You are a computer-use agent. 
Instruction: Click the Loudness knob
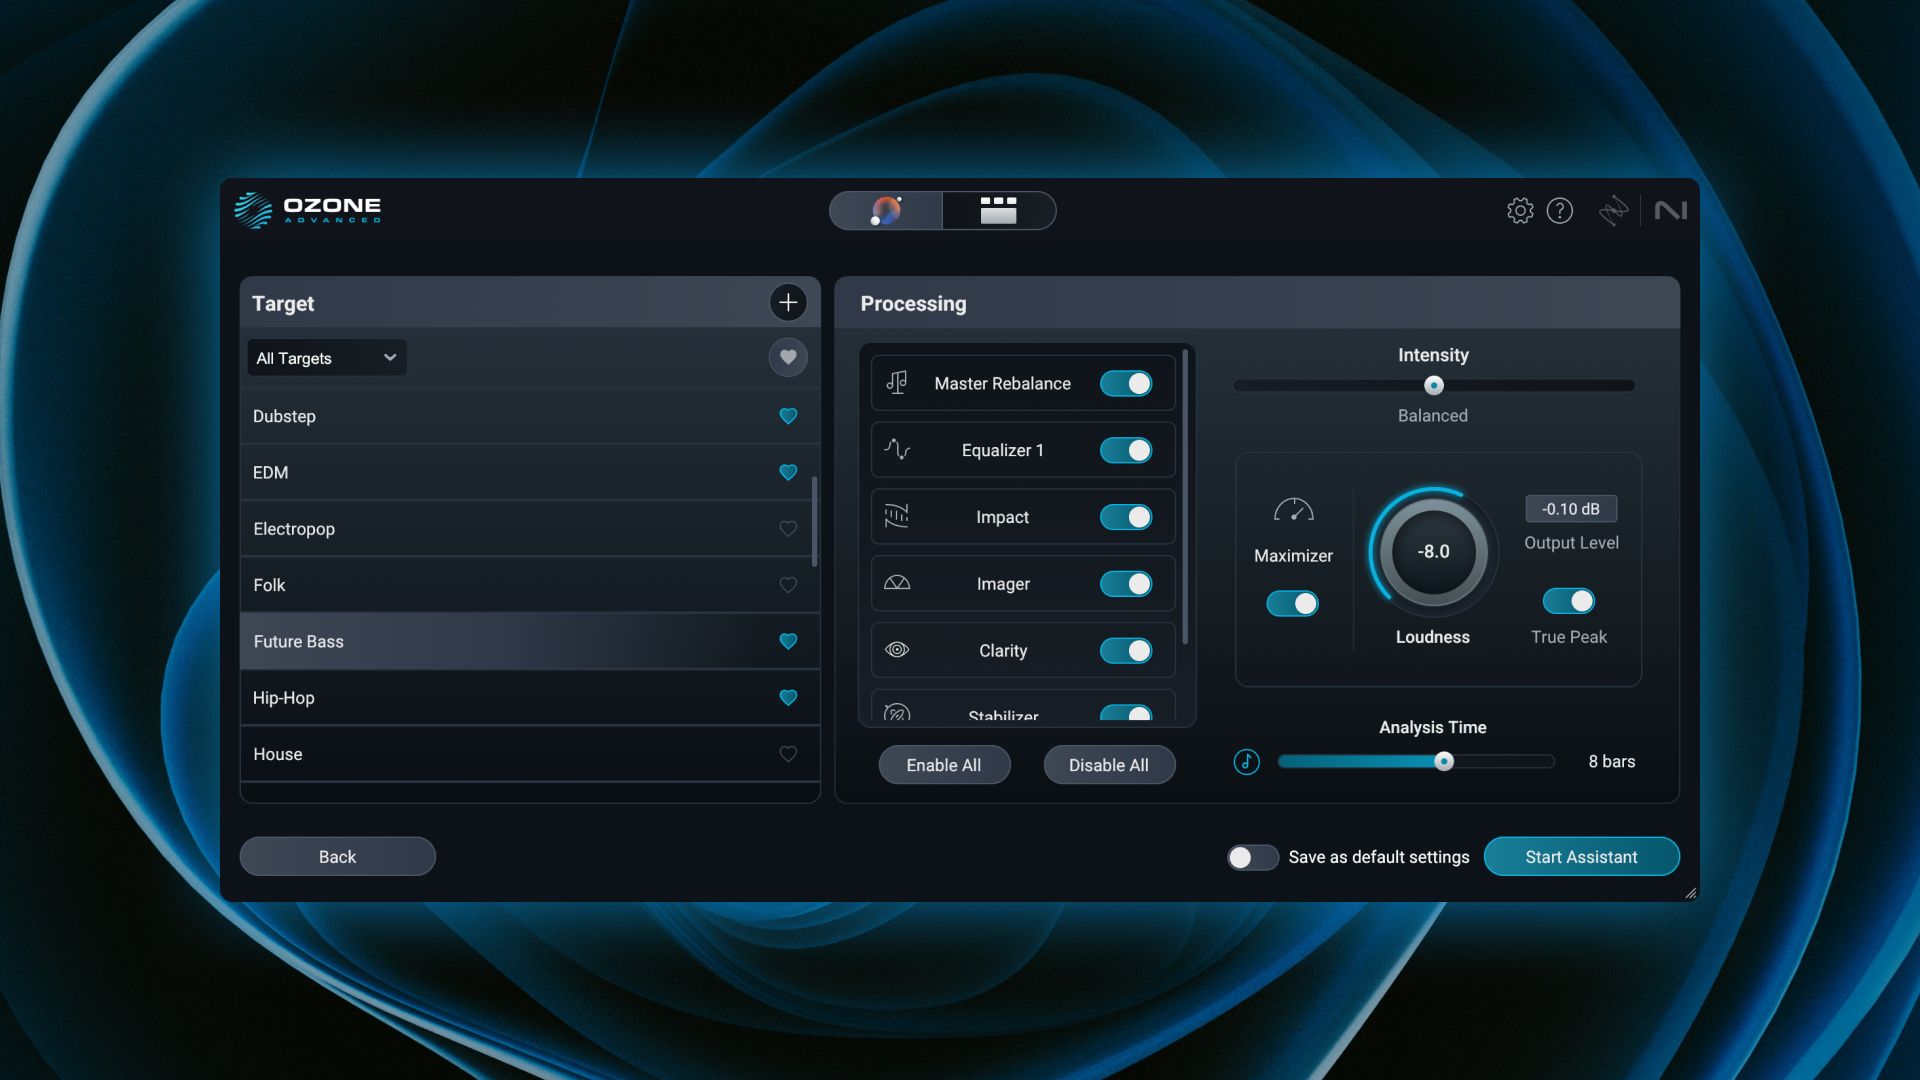point(1433,552)
